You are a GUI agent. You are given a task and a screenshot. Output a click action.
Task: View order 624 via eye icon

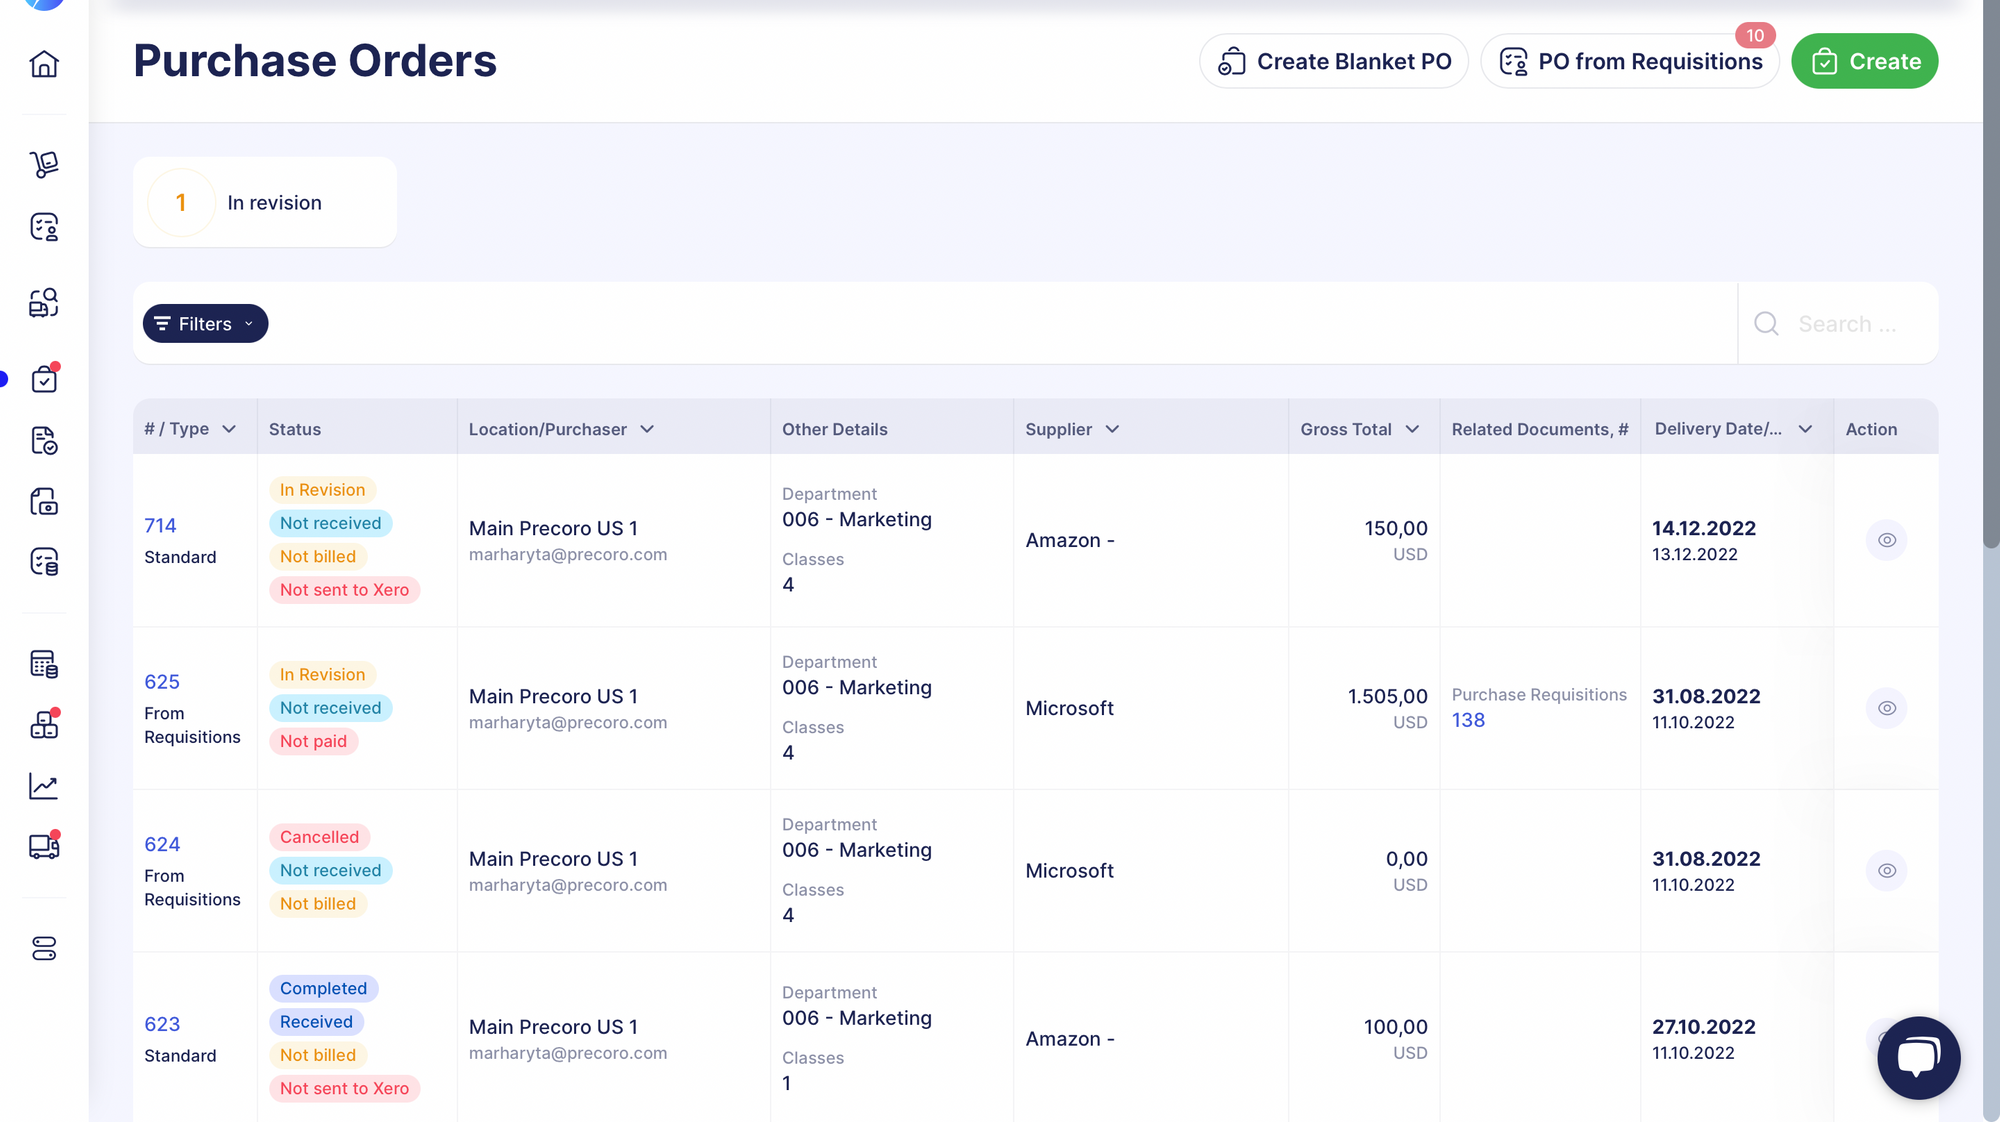tap(1886, 871)
